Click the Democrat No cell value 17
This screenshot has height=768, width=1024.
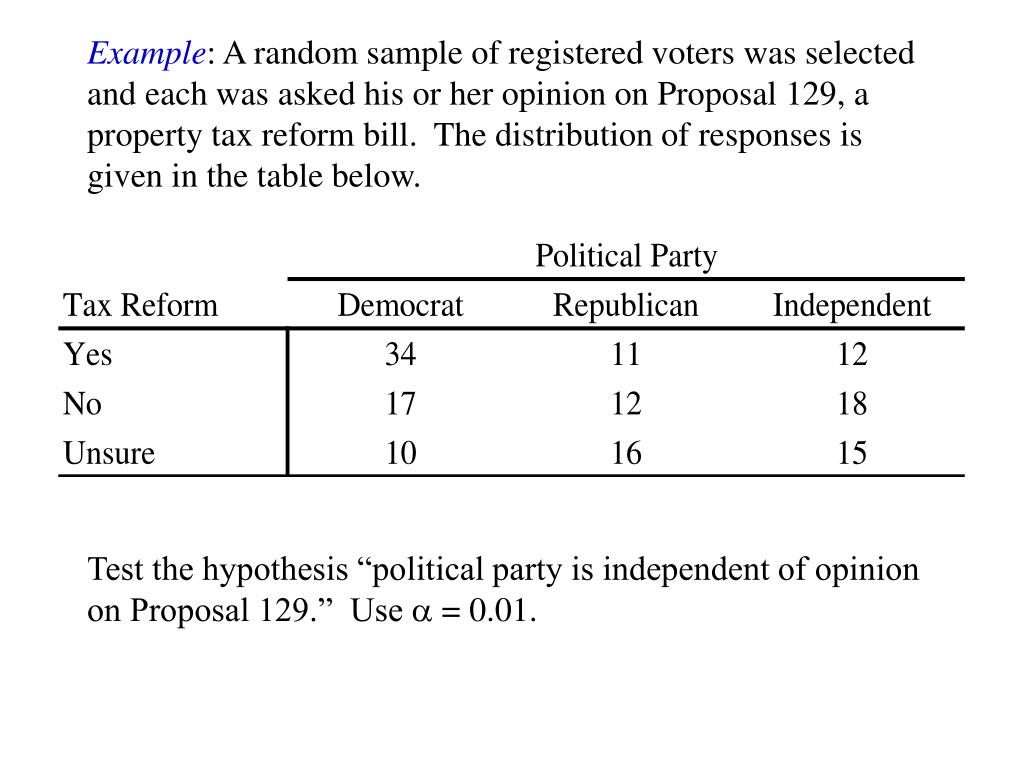[x=400, y=404]
